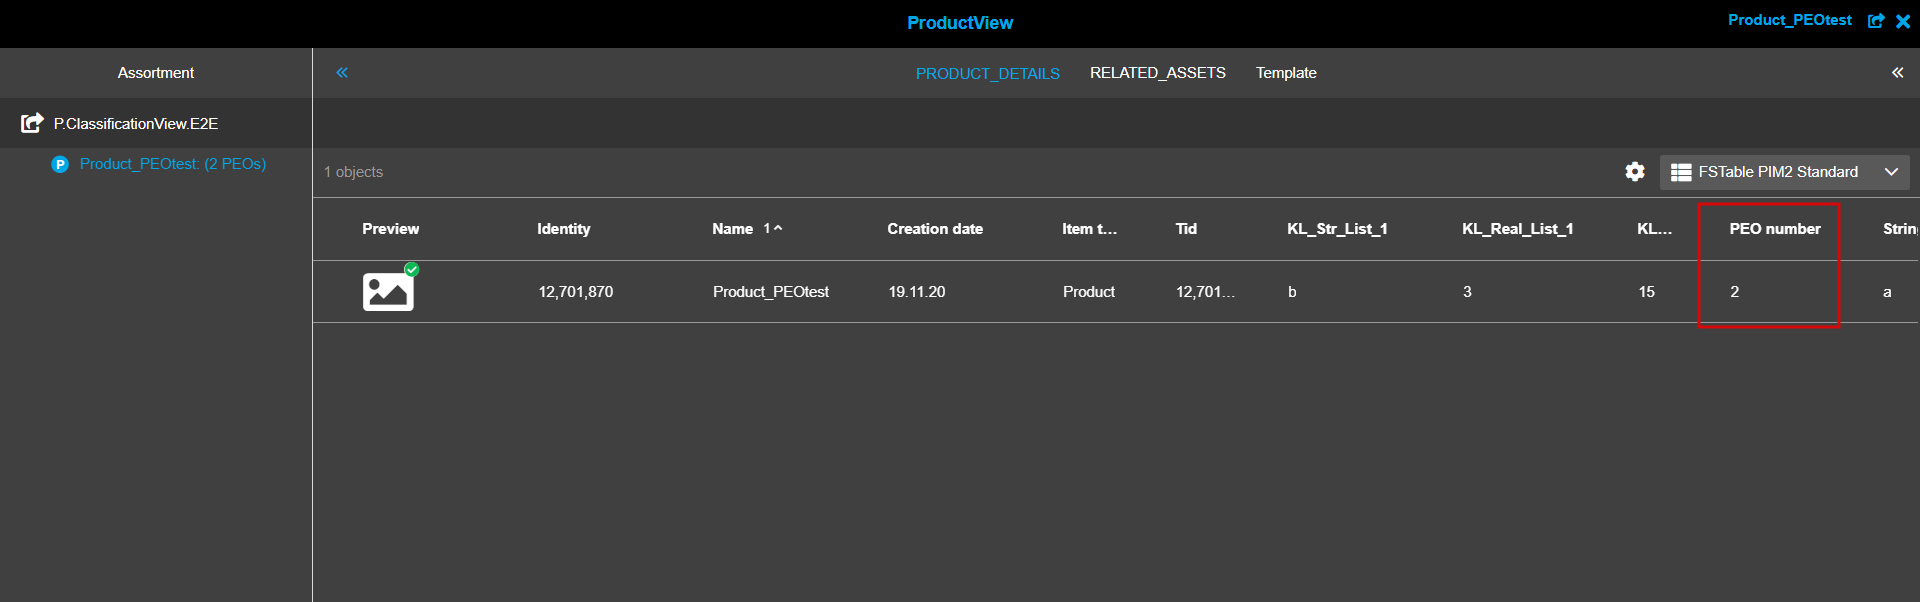The width and height of the screenshot is (1920, 602).
Task: Select the PRODUCT_DETAILS tab
Action: click(987, 72)
